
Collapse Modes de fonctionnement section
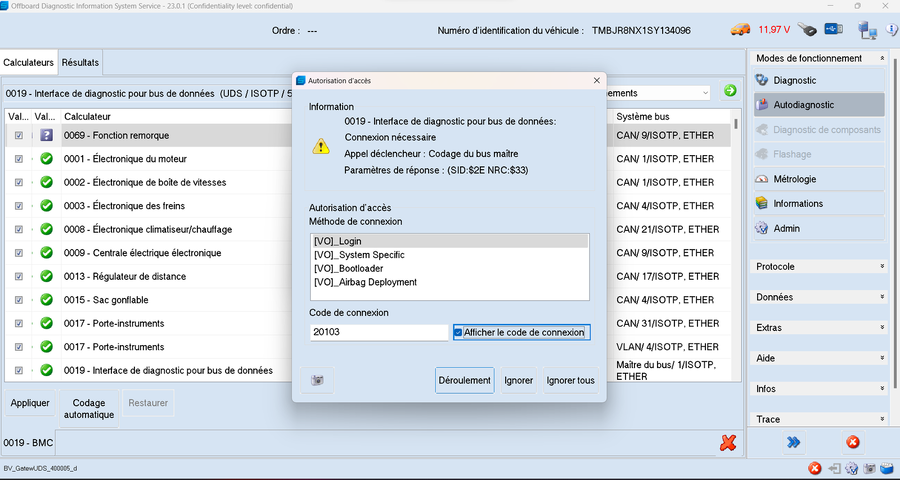[881, 59]
